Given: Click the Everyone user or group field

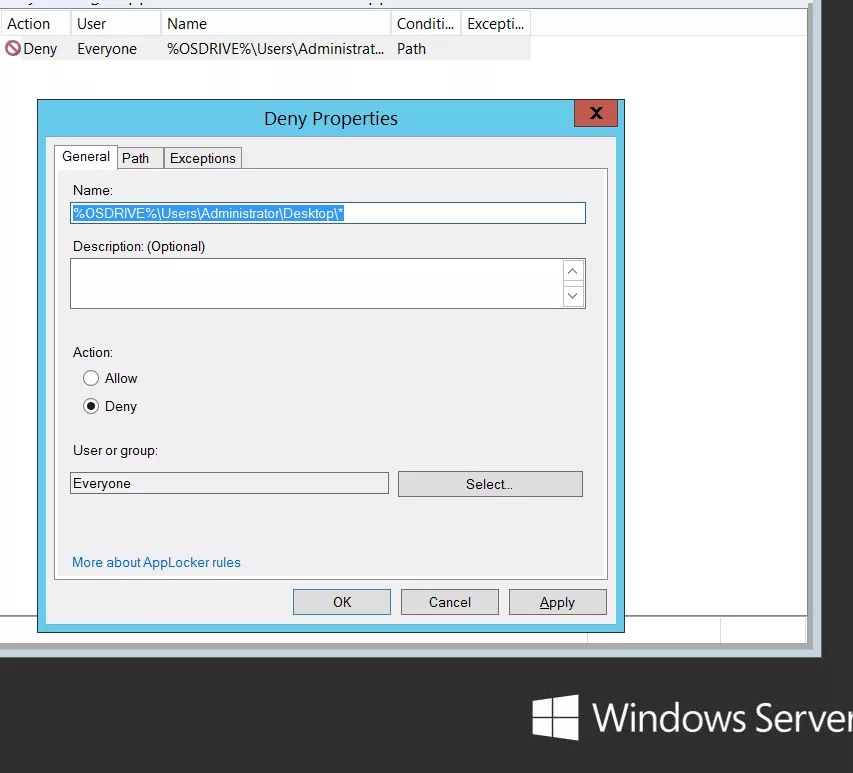Looking at the screenshot, I should click(229, 483).
